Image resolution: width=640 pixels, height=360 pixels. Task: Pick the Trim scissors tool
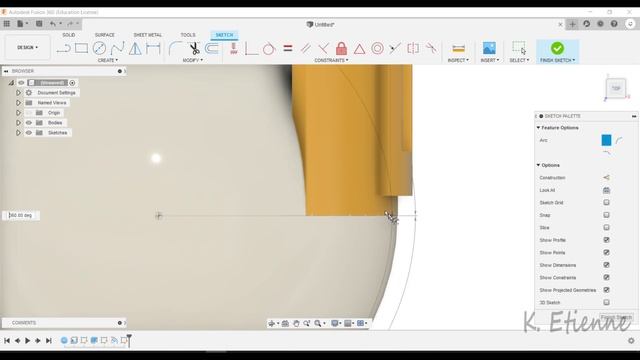pyautogui.click(x=194, y=49)
